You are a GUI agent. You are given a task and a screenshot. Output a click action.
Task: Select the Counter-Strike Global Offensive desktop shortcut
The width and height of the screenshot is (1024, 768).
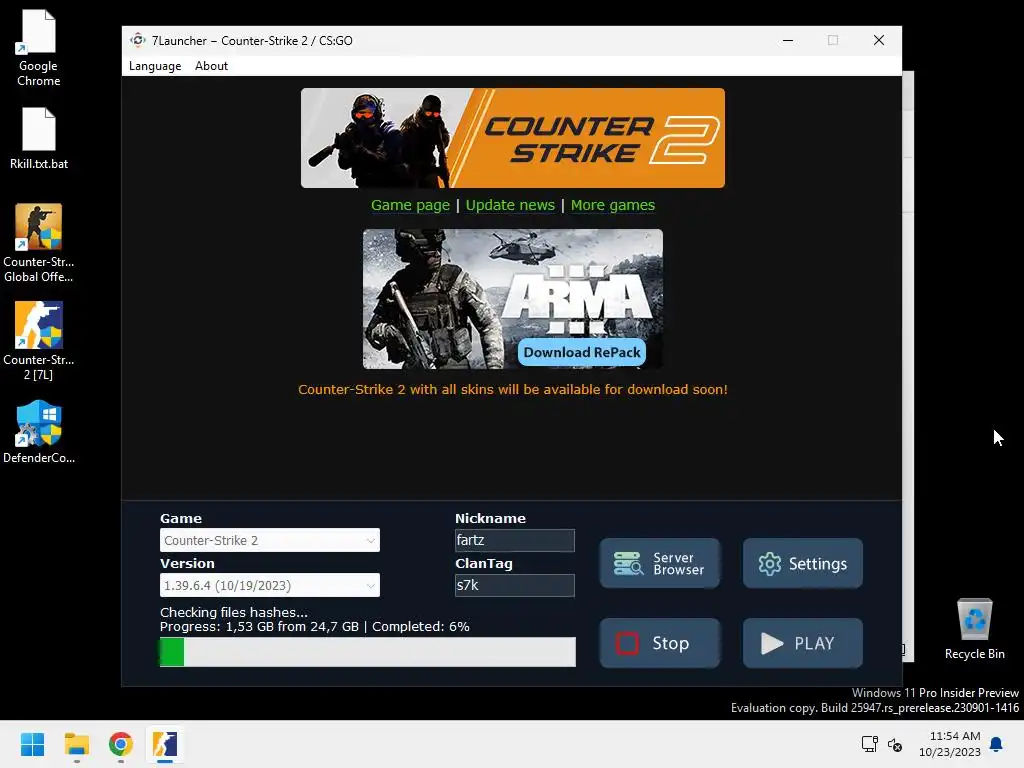[x=39, y=243]
